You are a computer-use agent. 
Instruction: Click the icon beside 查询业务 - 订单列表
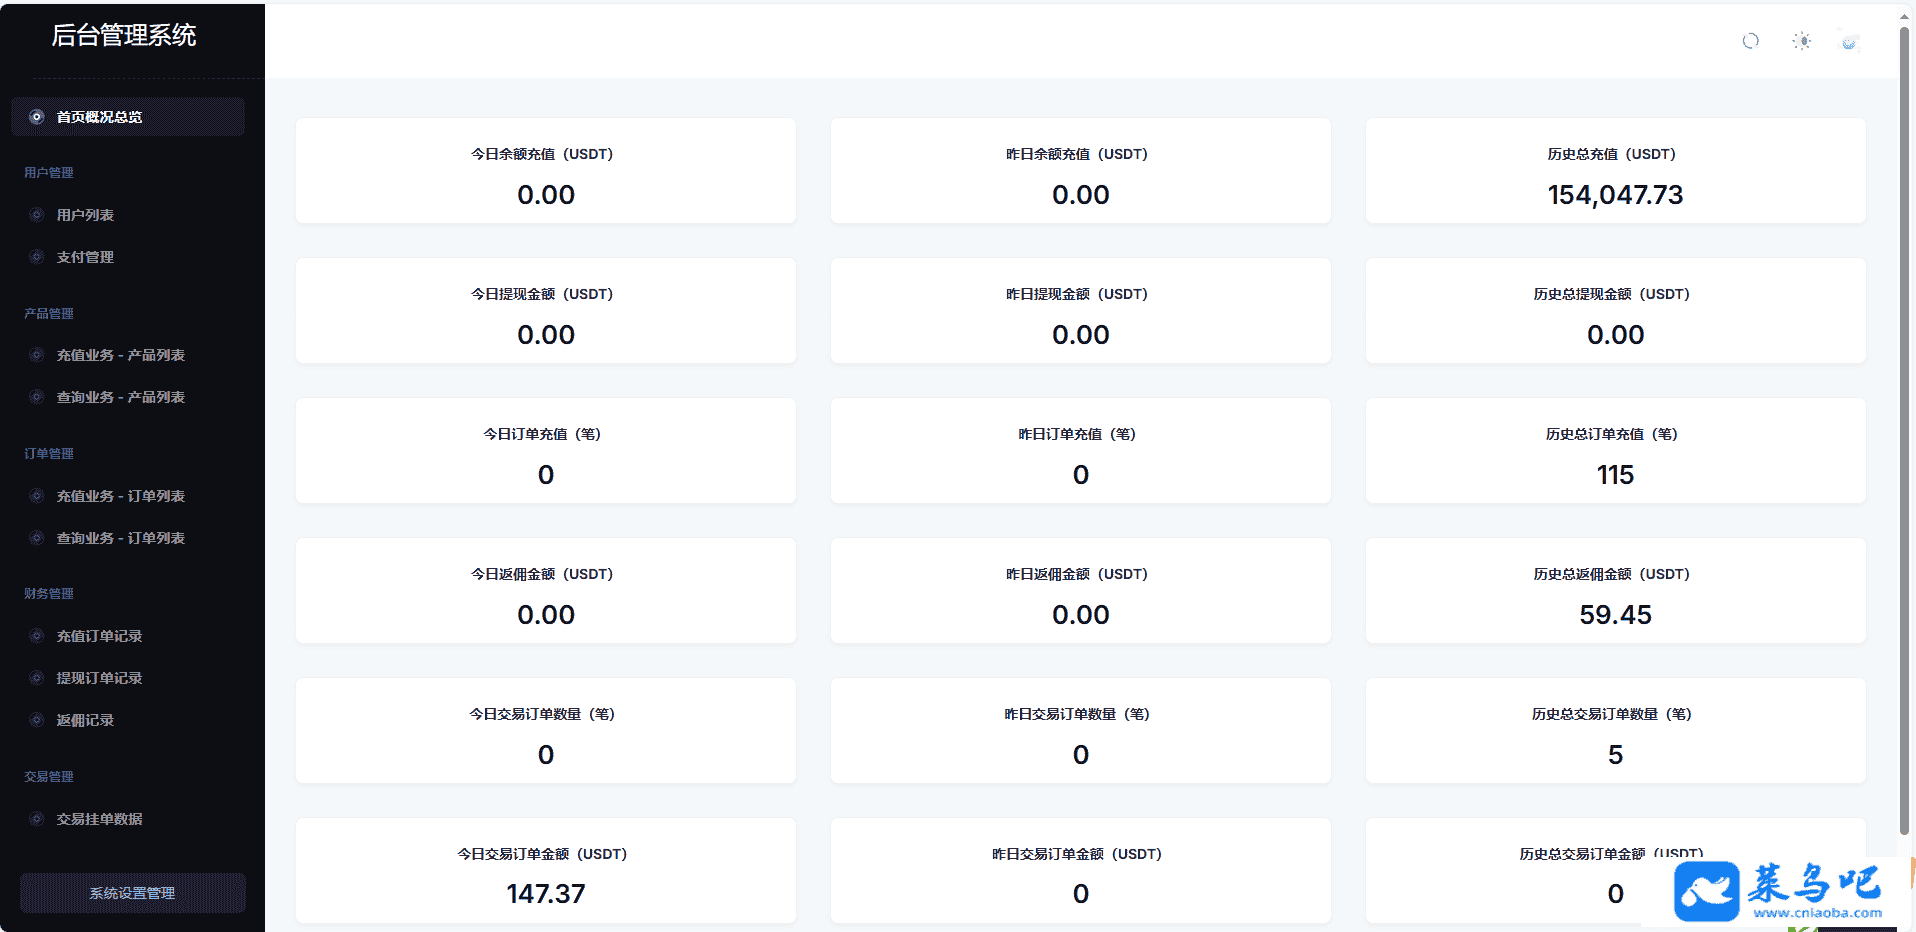coord(37,538)
